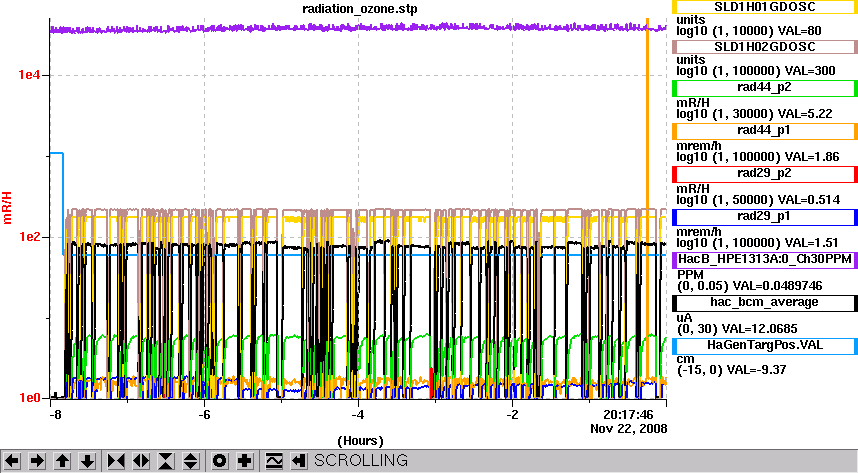
Task: Click the VAL=300 reading for SLD1H02GDOSC
Action: [810, 71]
